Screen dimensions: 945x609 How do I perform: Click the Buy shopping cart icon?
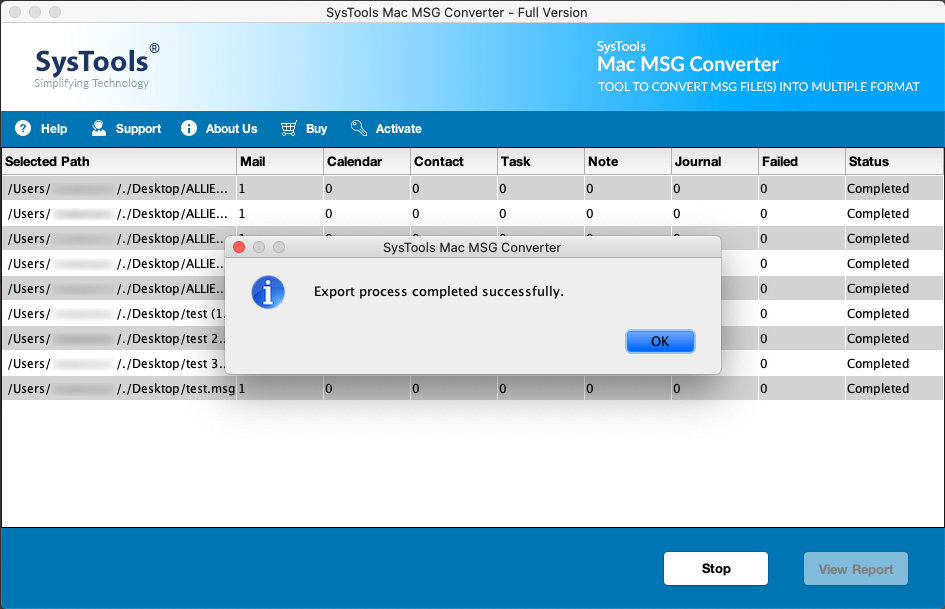289,128
